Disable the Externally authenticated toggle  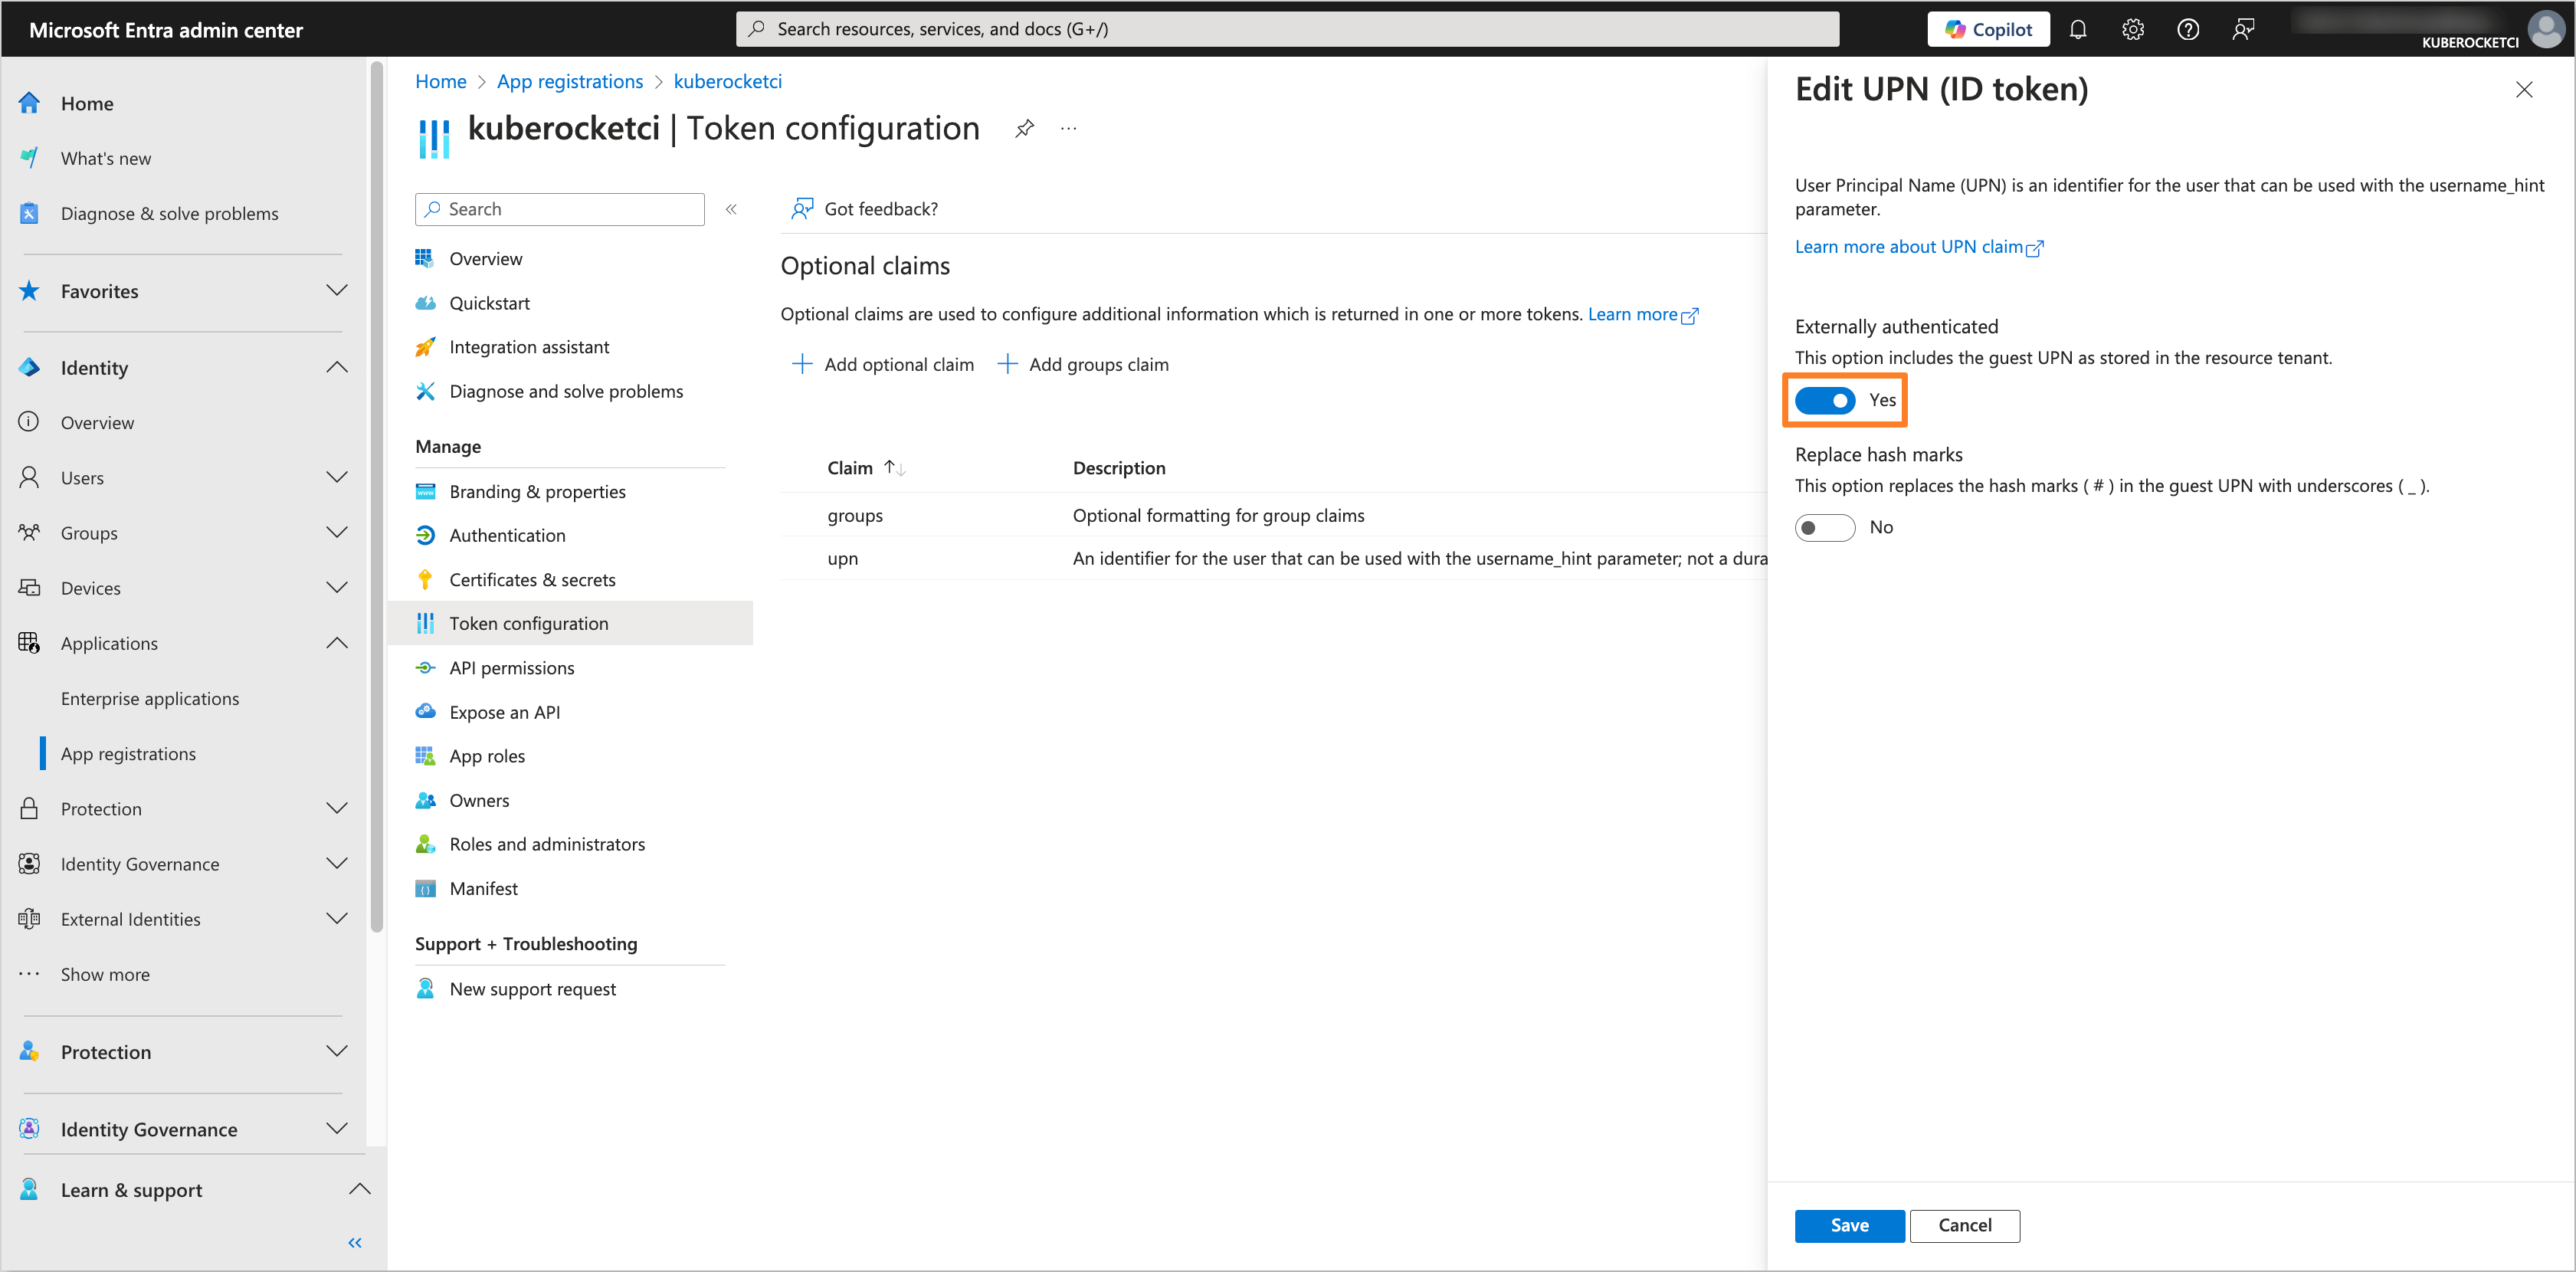[x=1824, y=400]
